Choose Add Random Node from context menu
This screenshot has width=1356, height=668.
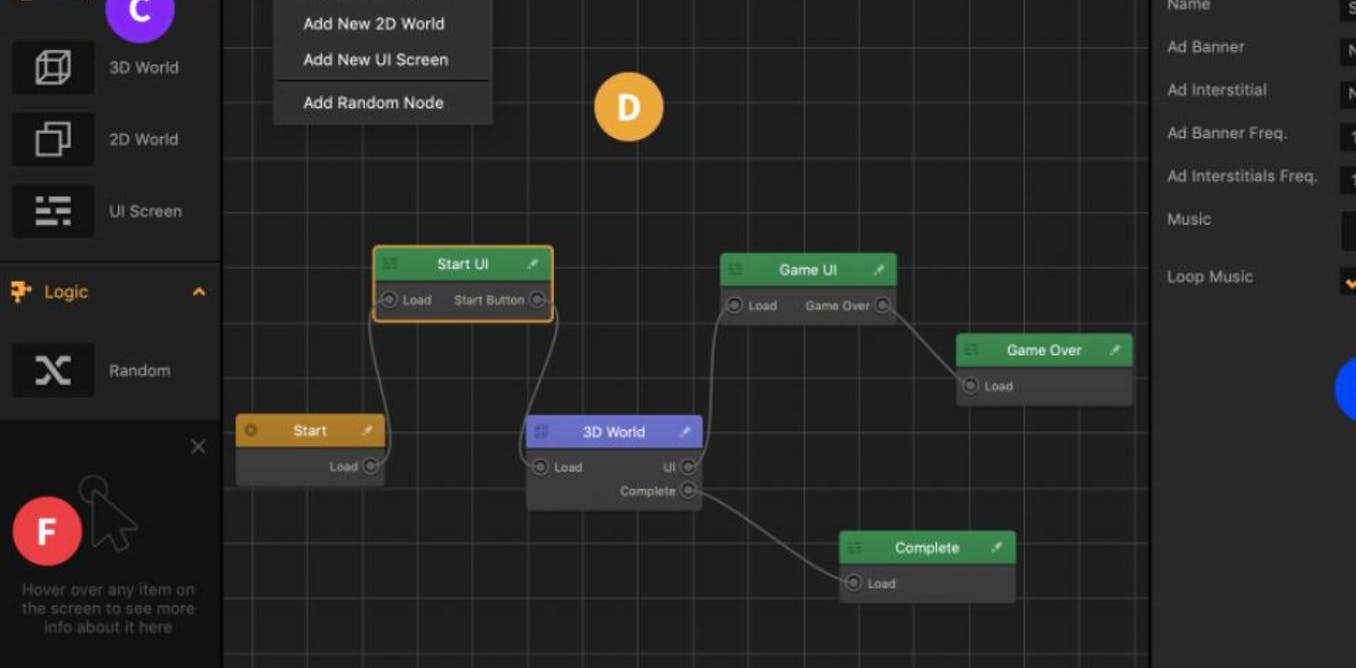tap(373, 102)
